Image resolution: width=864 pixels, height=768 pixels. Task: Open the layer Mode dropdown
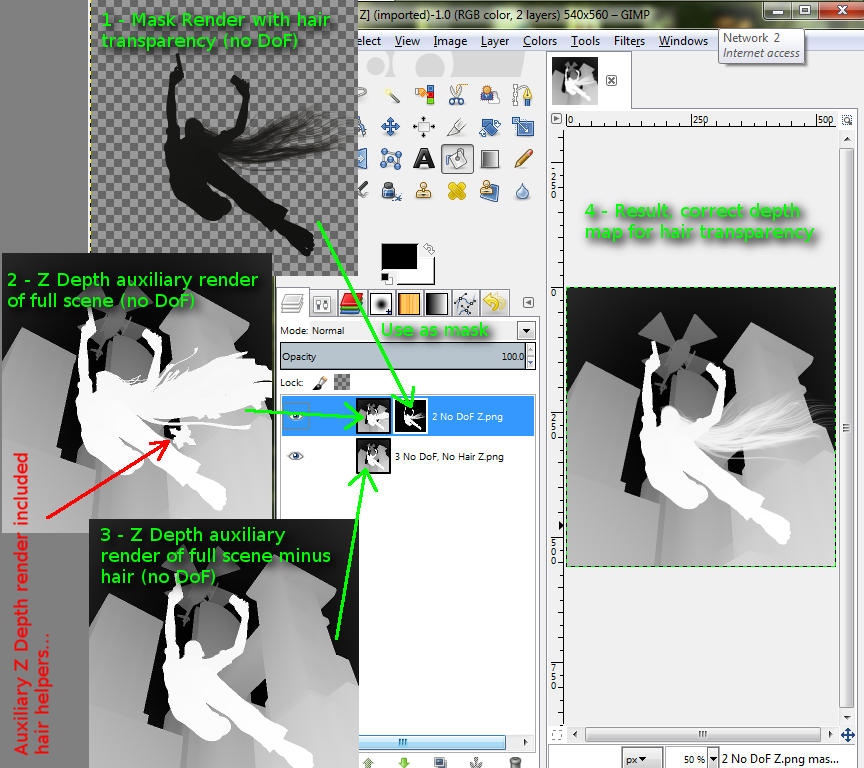click(x=525, y=330)
